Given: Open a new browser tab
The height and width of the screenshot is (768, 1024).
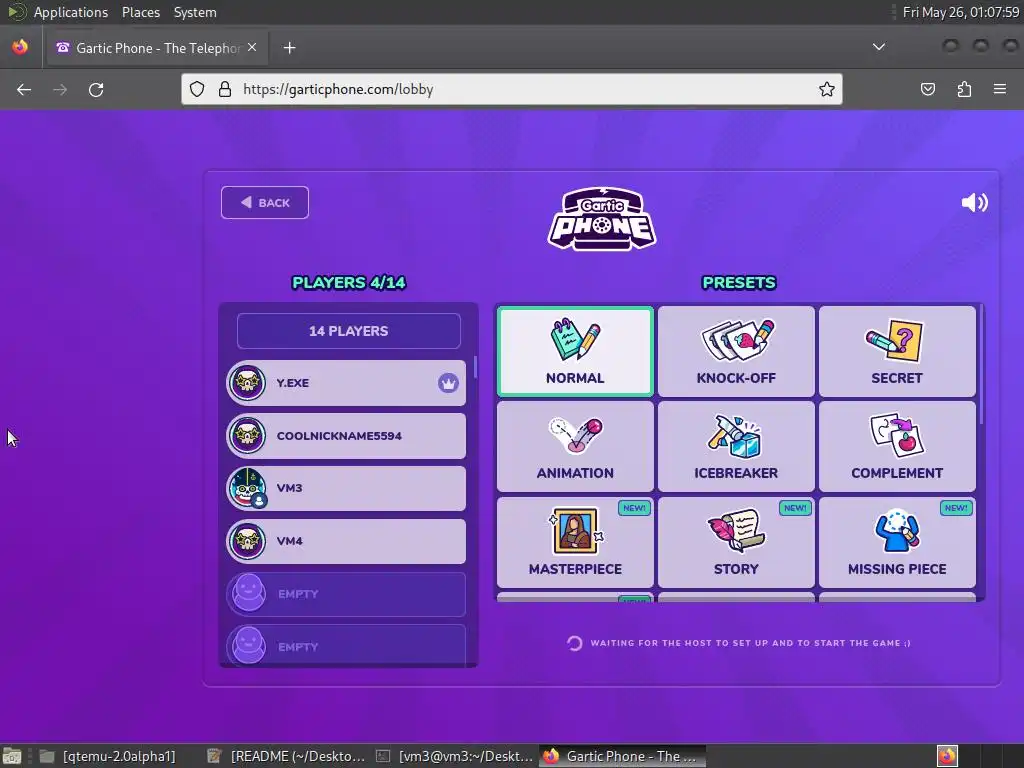Looking at the screenshot, I should [x=289, y=48].
